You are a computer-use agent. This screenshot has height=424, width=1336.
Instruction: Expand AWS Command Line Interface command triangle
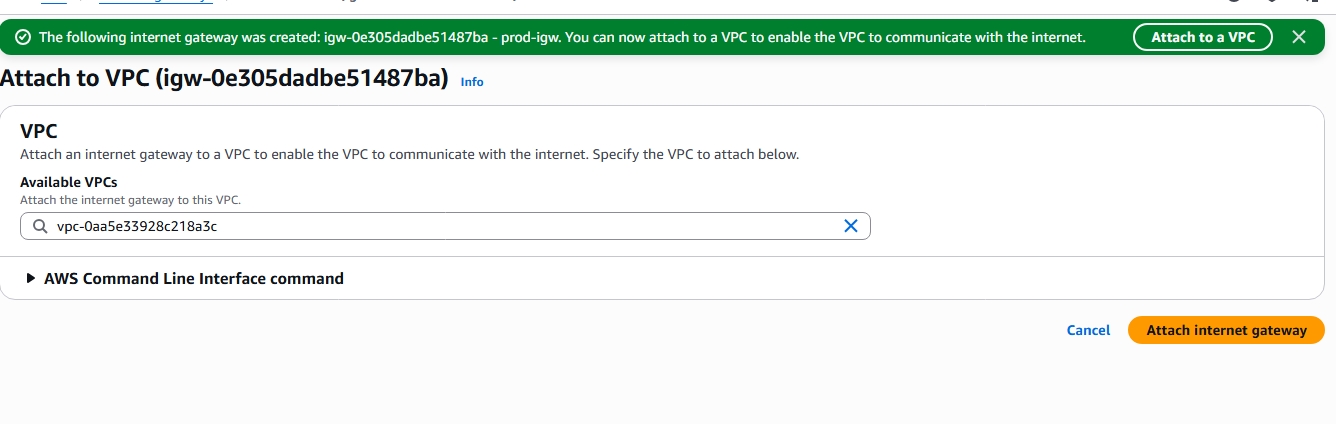31,278
